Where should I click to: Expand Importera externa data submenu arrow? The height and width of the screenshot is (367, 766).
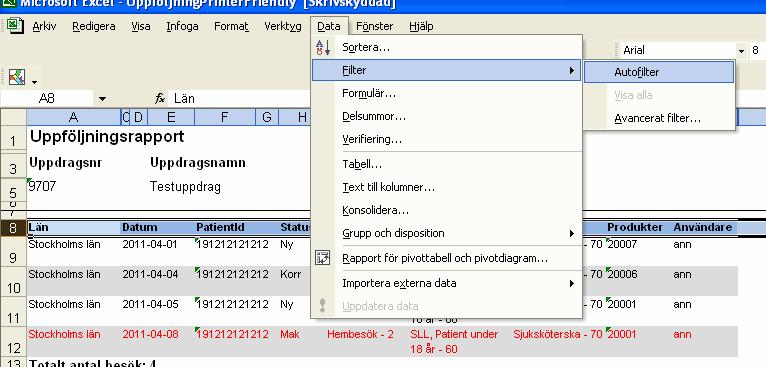[x=572, y=283]
